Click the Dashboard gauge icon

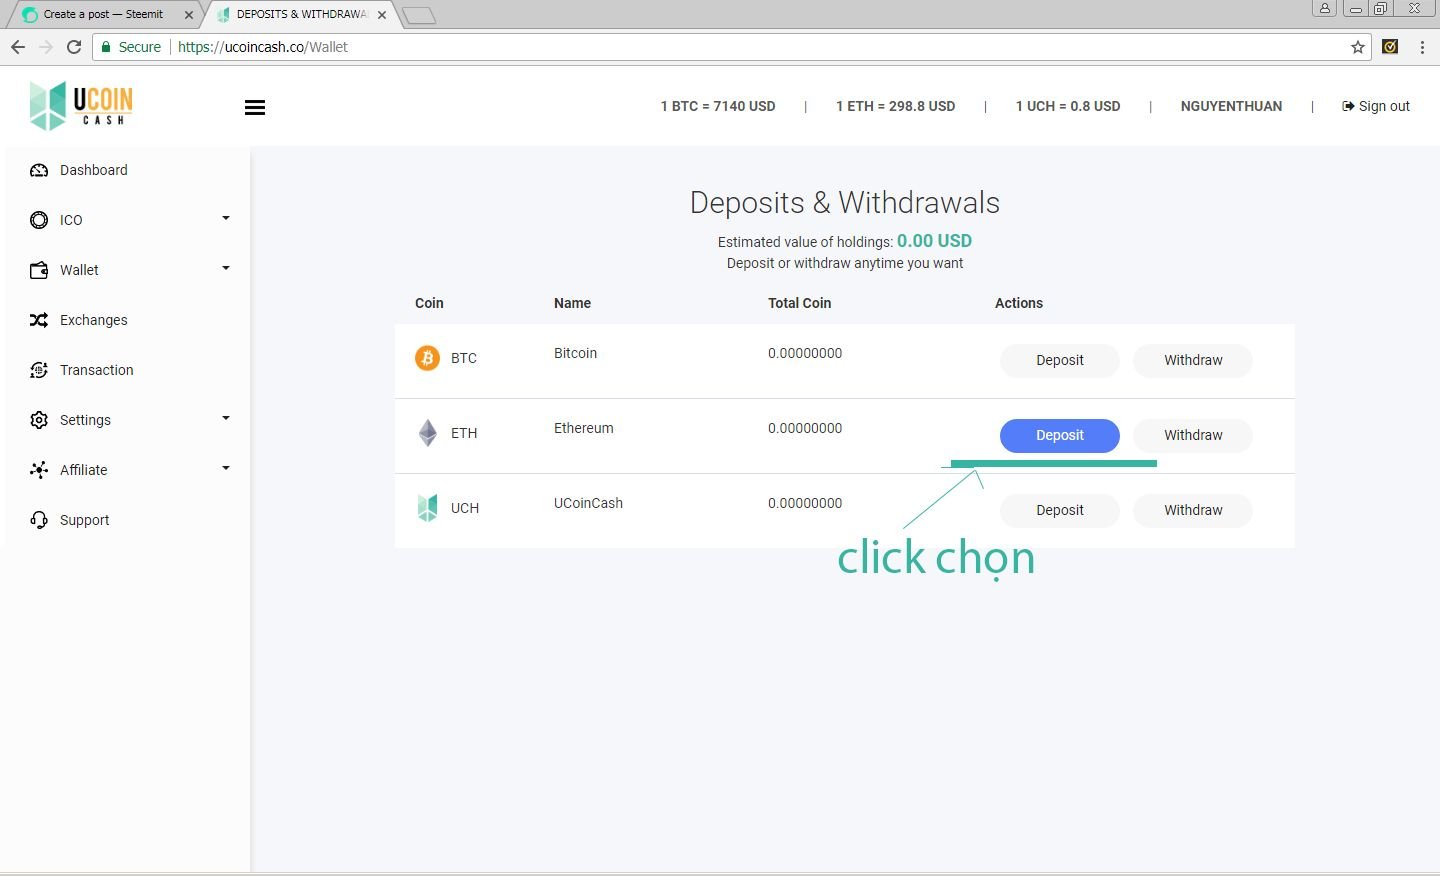39,170
